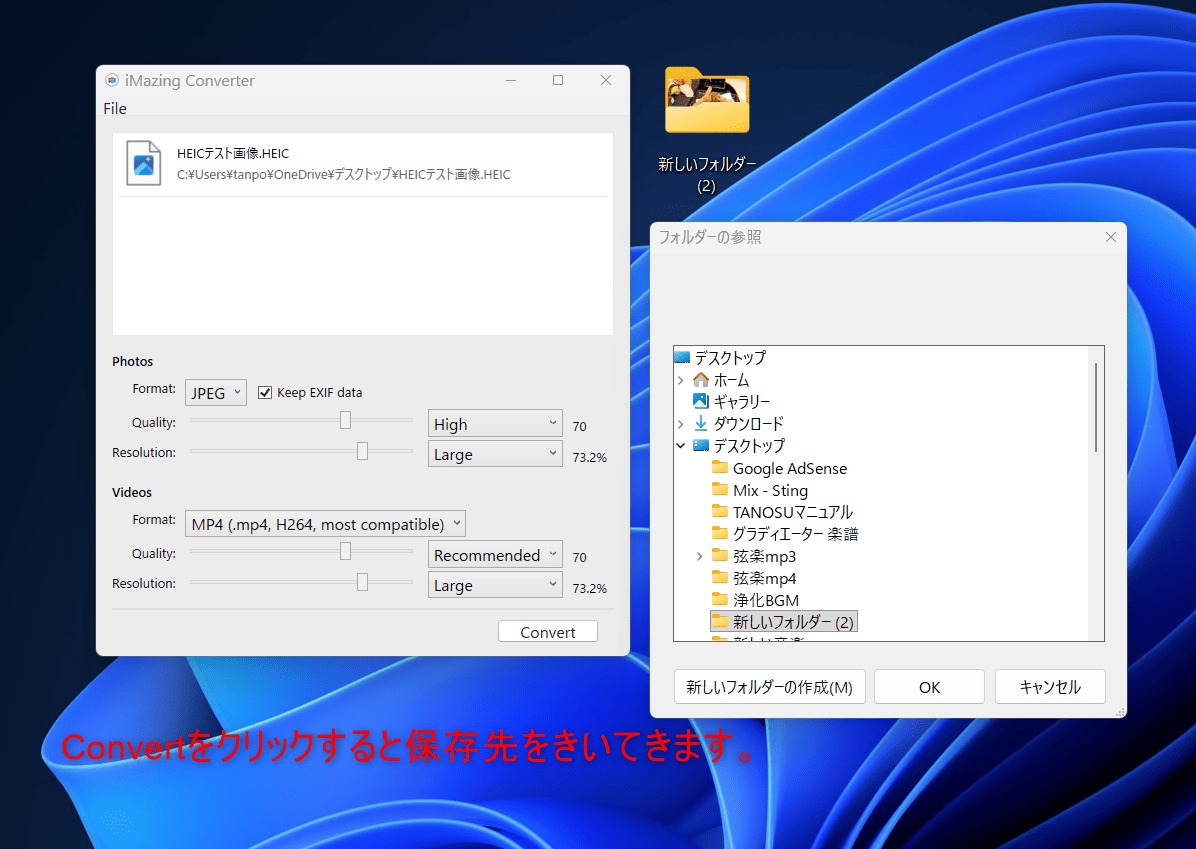The image size is (1196, 849).
Task: Expand the 弦楽mp3 folder tree node
Action: pyautogui.click(x=699, y=556)
